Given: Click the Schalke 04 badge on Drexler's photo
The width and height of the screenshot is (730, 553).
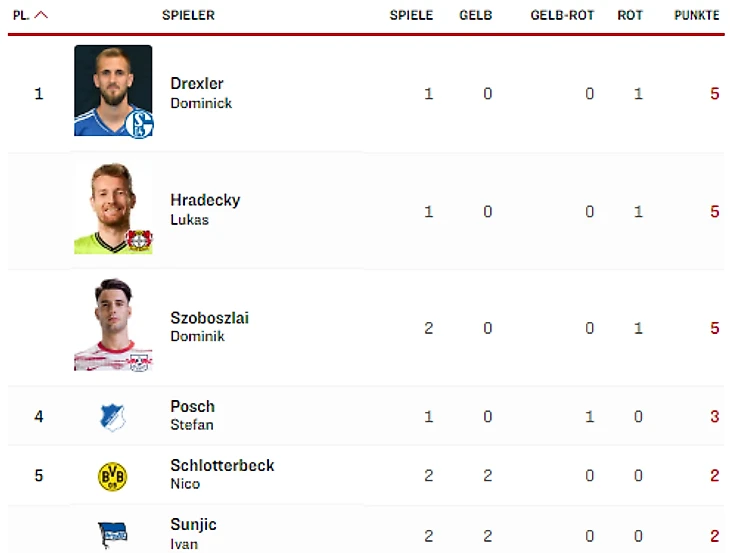Looking at the screenshot, I should 140,124.
